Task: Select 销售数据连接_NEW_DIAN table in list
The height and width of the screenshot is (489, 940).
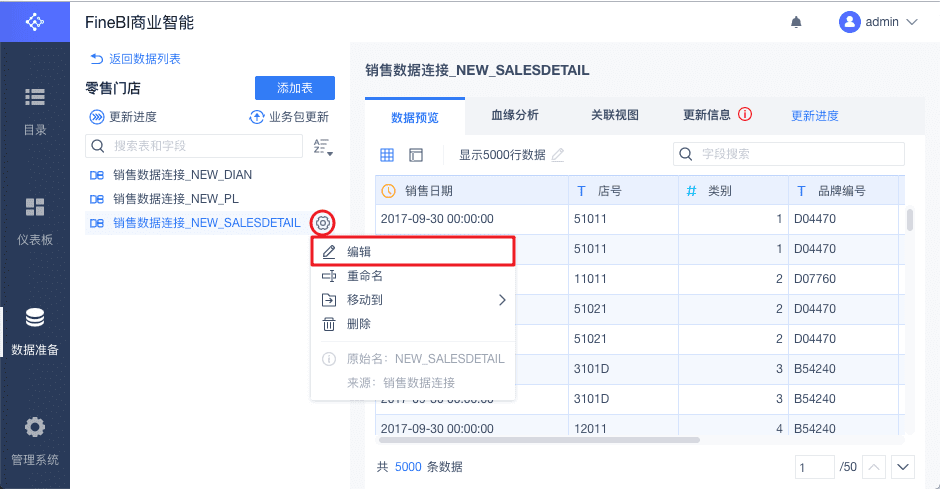Action: [x=182, y=175]
